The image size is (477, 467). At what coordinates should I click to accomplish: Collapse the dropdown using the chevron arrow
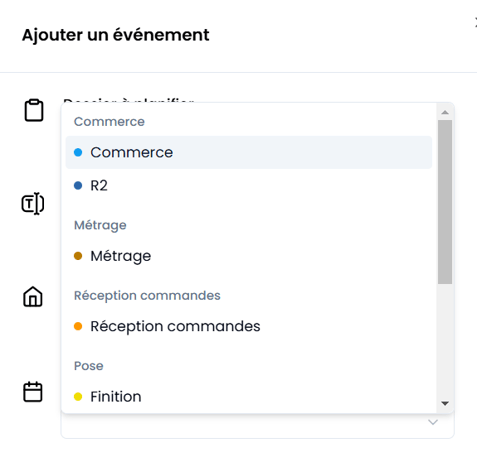(x=433, y=422)
